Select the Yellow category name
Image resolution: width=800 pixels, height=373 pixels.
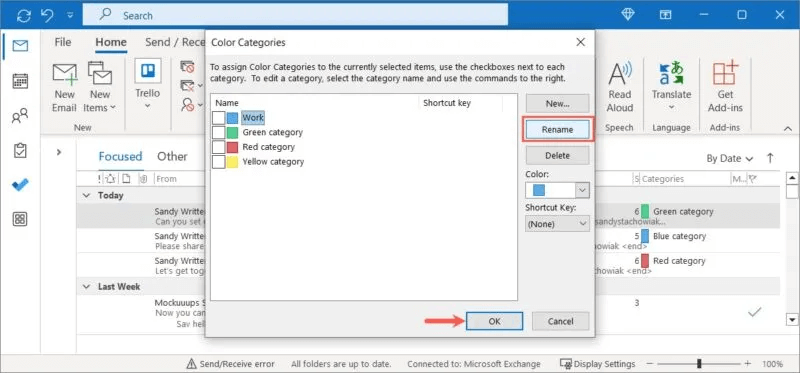pos(273,162)
